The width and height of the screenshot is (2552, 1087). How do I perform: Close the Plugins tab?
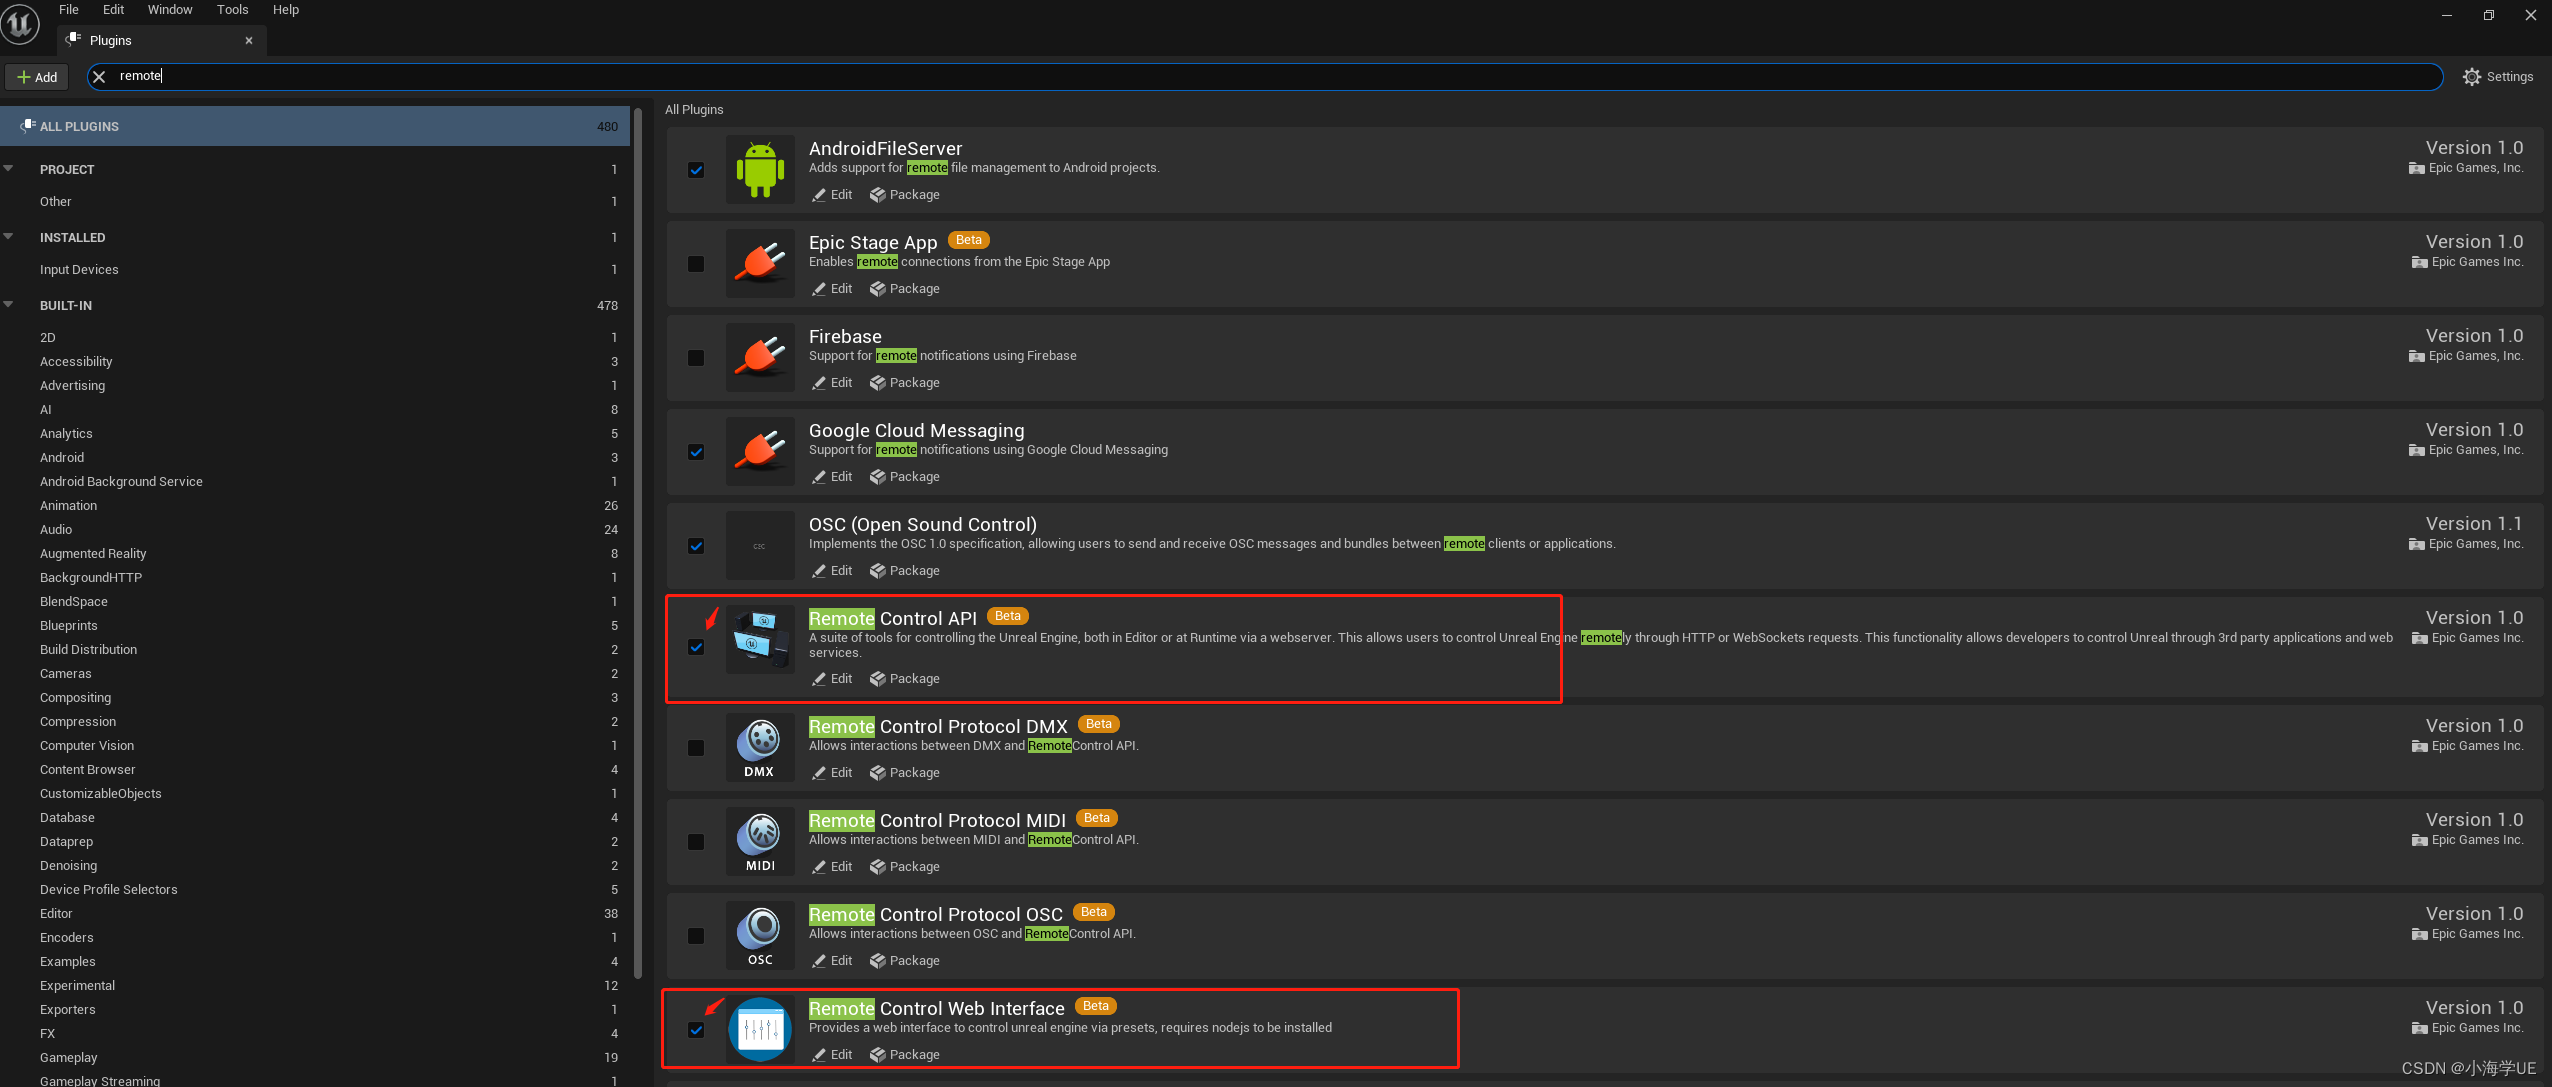(249, 41)
